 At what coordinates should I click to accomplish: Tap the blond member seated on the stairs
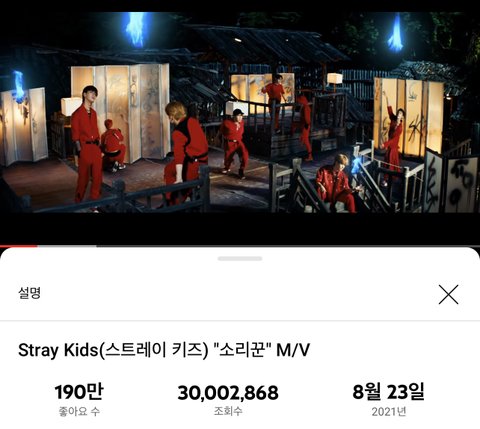(x=337, y=183)
